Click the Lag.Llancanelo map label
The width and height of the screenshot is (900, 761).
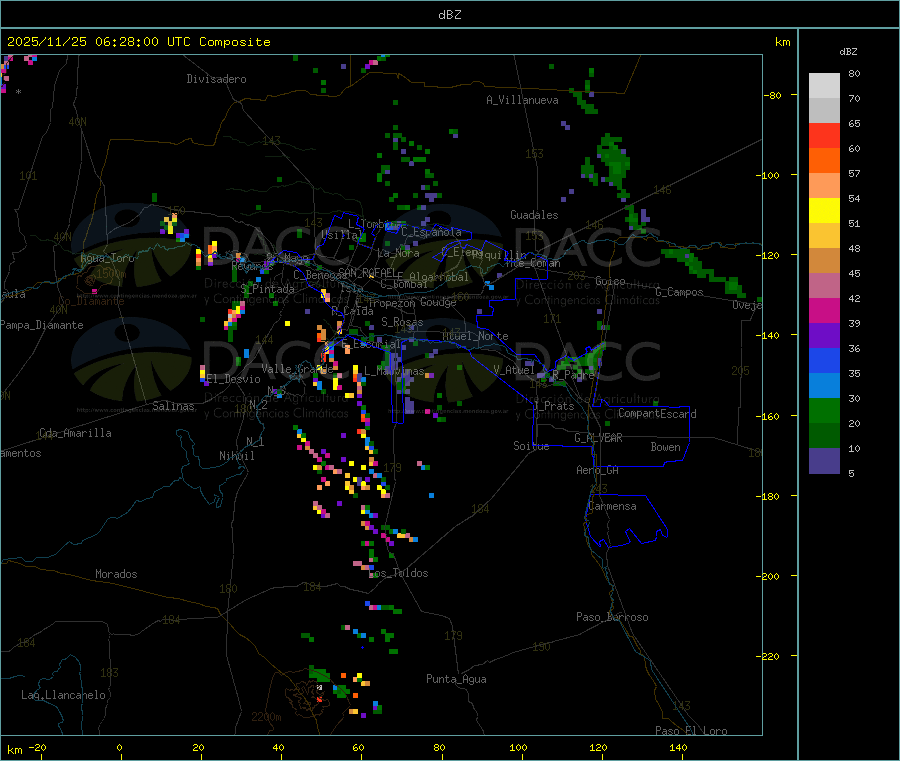coord(64,695)
